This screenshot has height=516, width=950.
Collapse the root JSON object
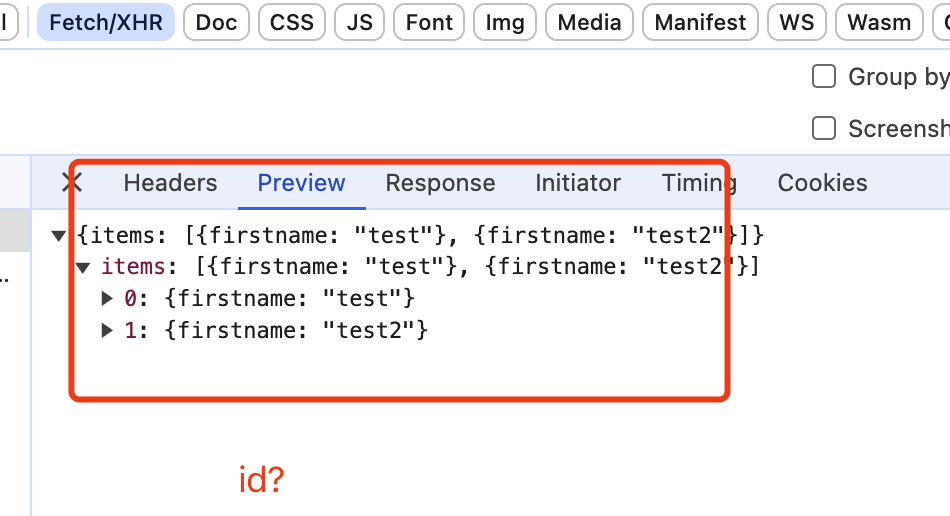[x=59, y=236]
